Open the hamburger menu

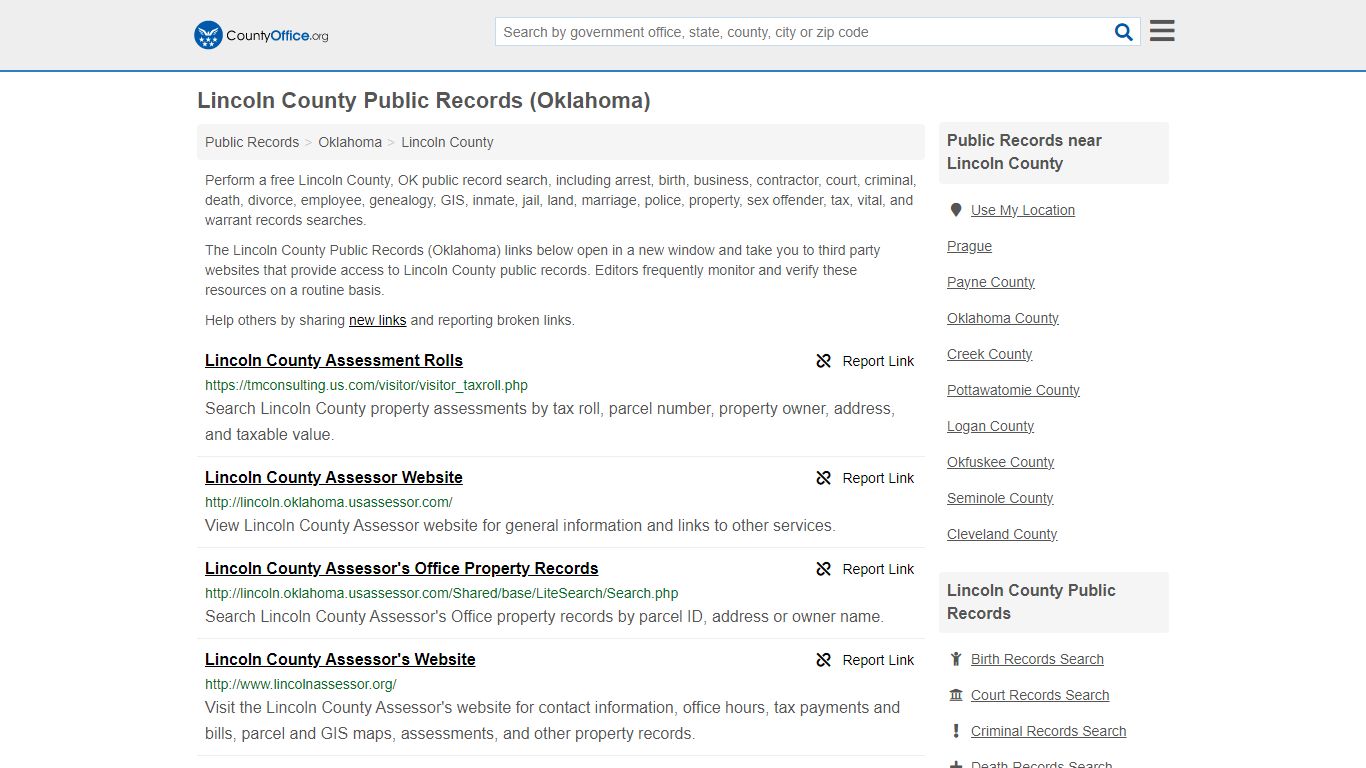(1162, 31)
